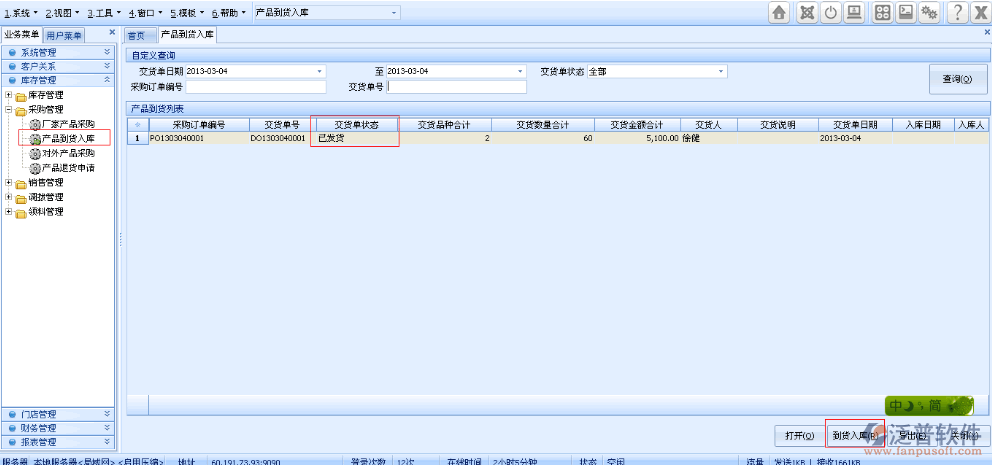Open the command console icon
The image size is (992, 467).
click(907, 12)
